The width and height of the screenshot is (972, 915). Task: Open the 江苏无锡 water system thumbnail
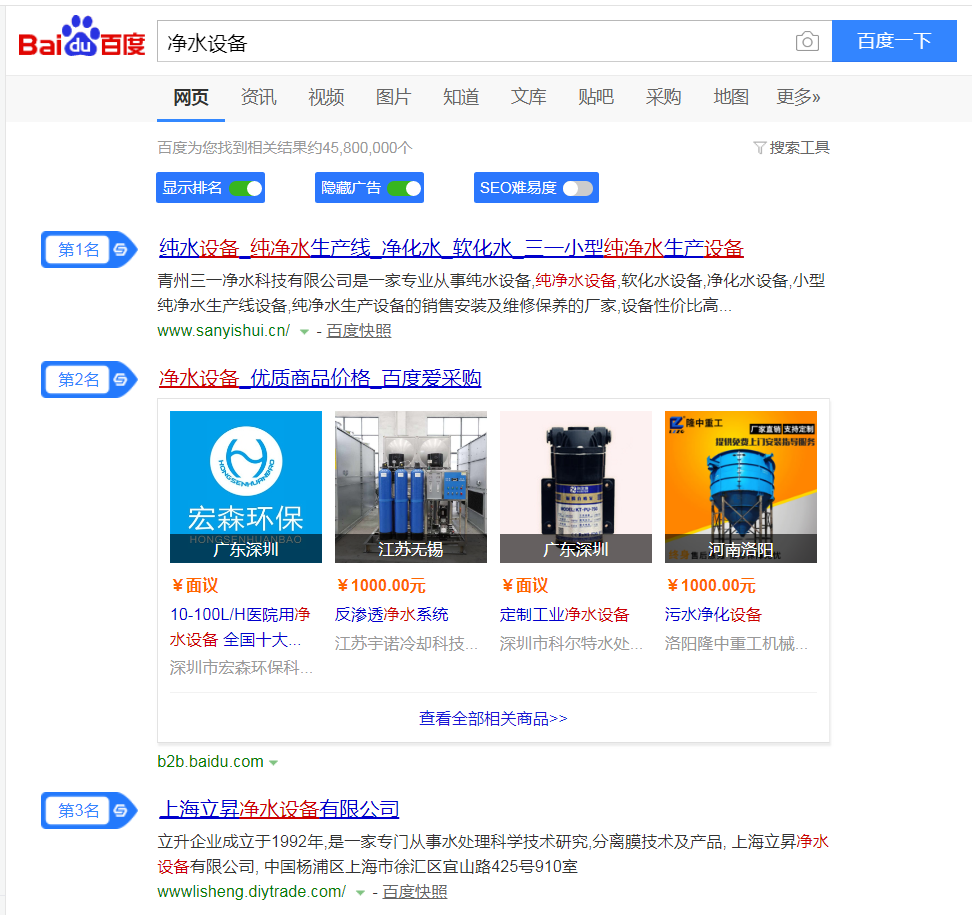tap(411, 487)
